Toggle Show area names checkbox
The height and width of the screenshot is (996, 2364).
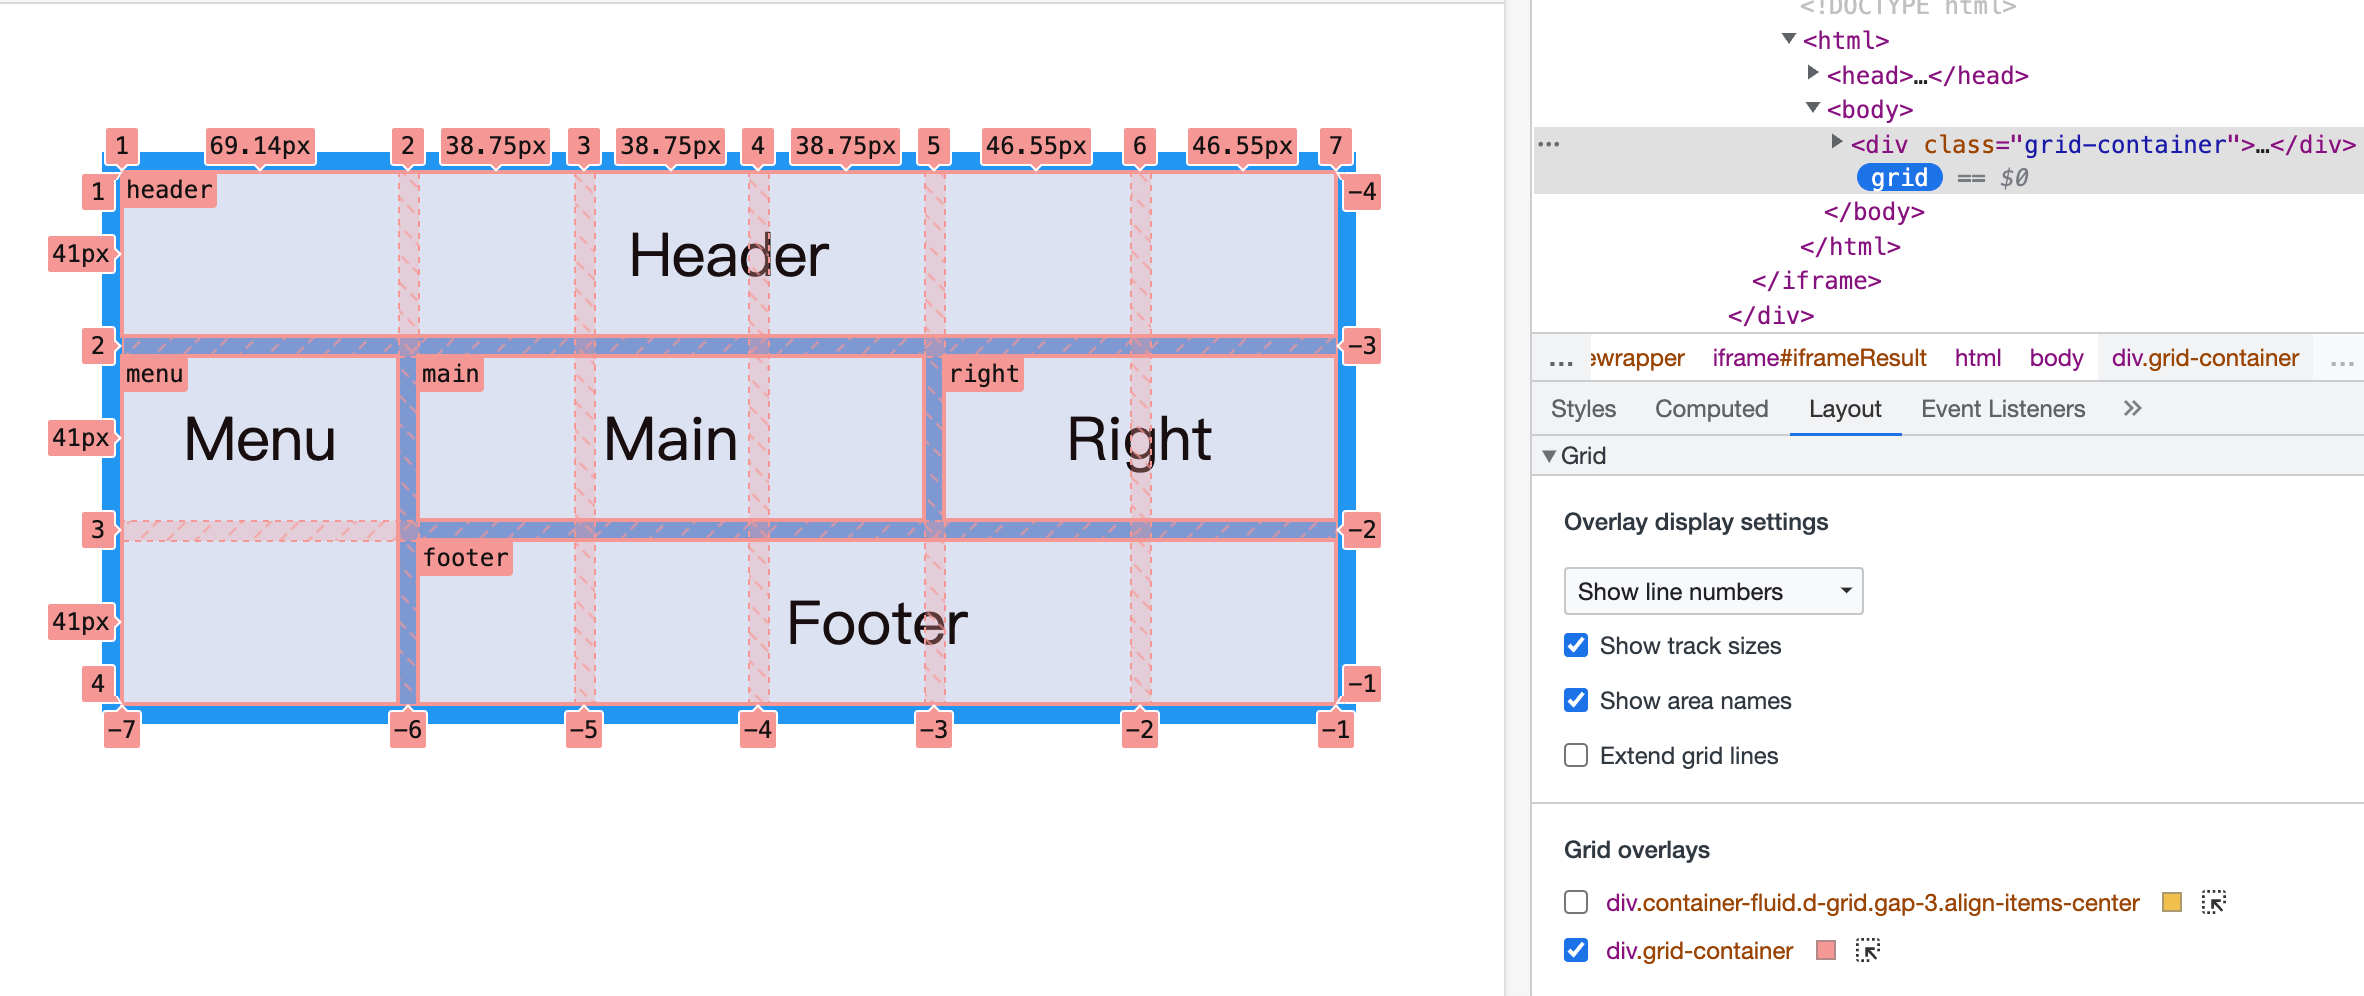point(1576,700)
